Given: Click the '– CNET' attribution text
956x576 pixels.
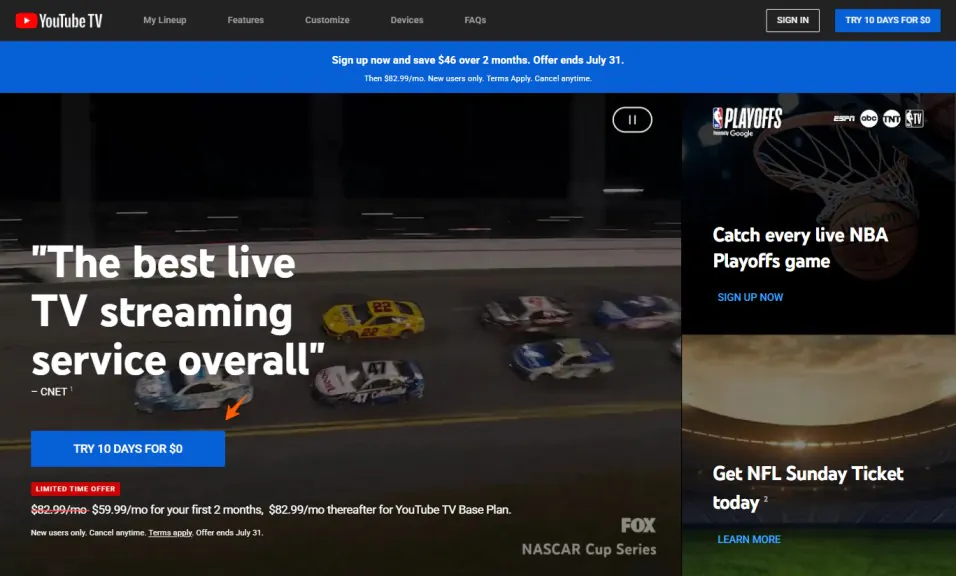Looking at the screenshot, I should [x=49, y=392].
